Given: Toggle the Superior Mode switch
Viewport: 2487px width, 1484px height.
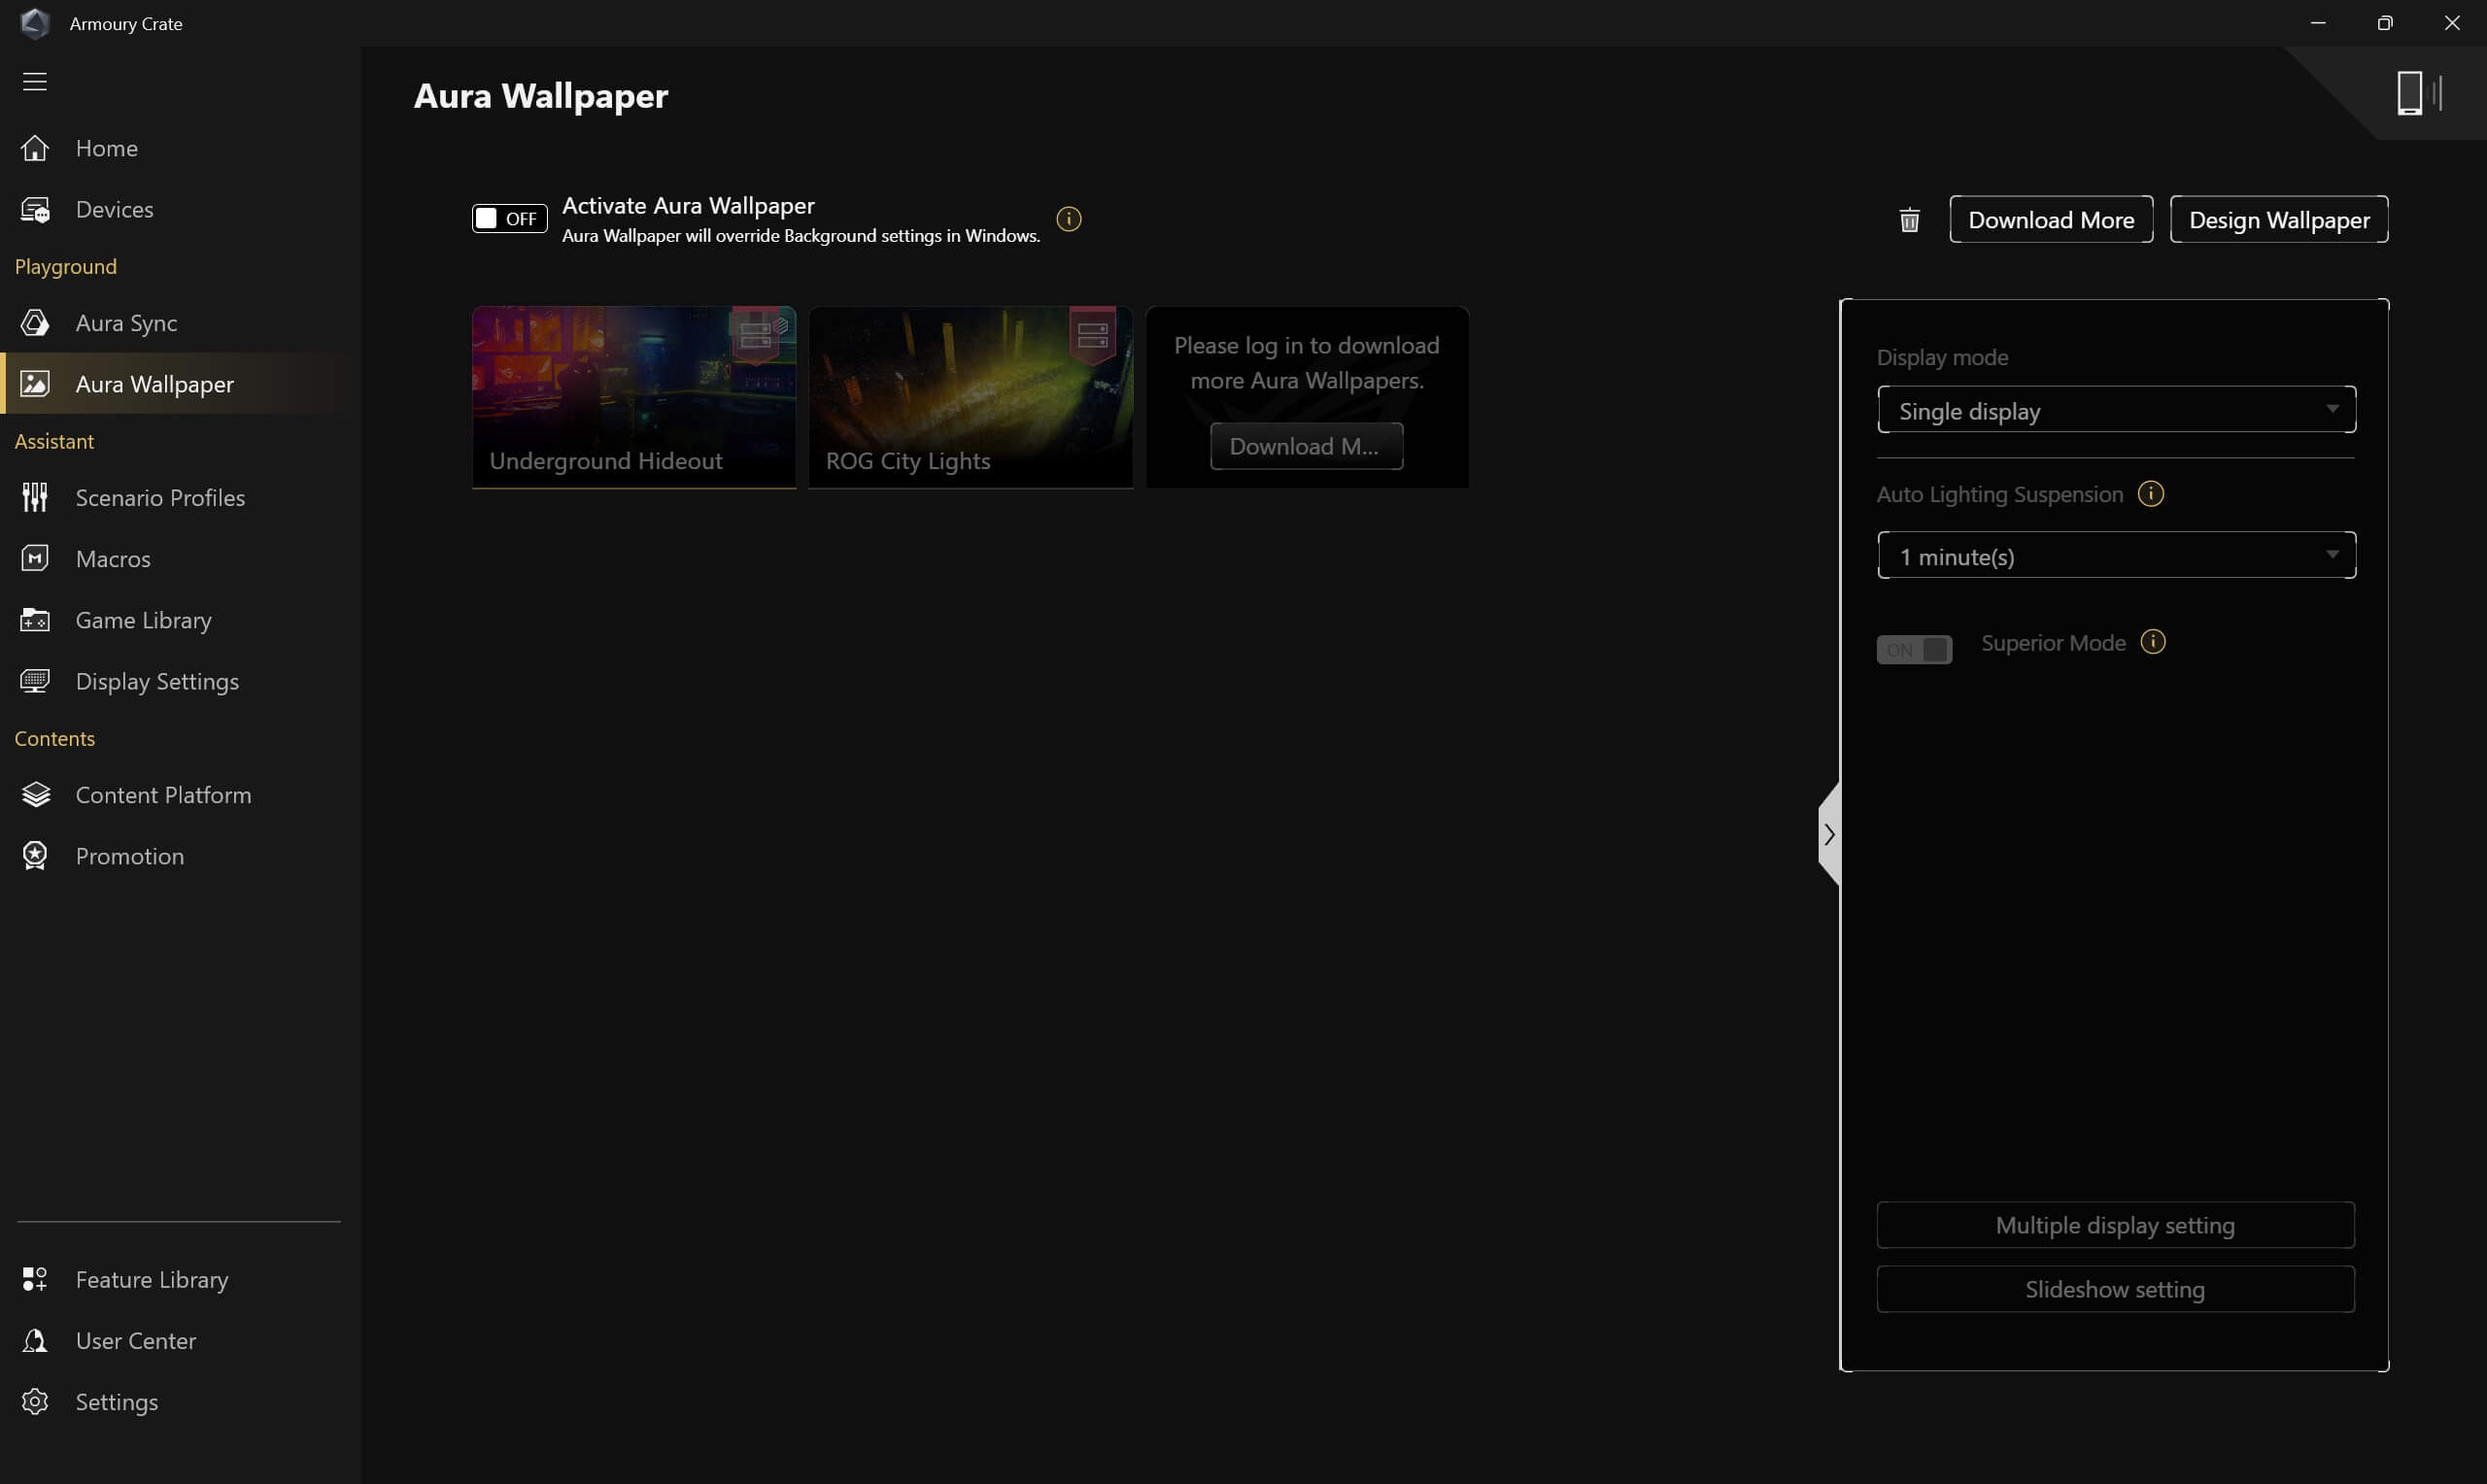Looking at the screenshot, I should pos(1914,649).
